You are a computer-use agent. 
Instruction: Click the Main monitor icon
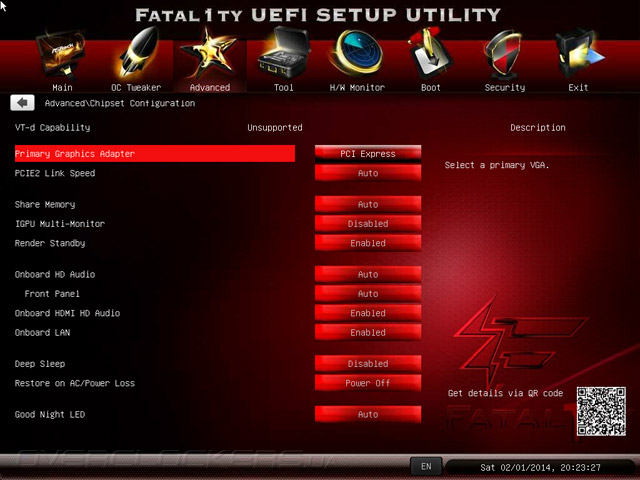pos(61,53)
